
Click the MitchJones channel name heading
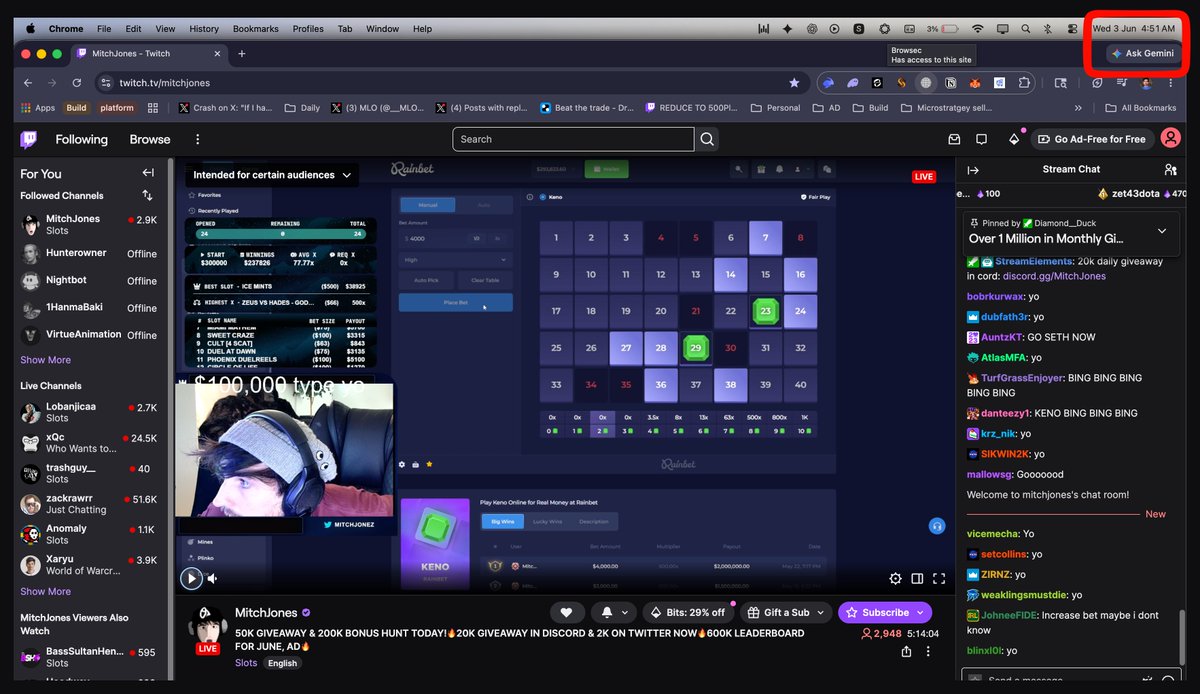click(x=267, y=612)
